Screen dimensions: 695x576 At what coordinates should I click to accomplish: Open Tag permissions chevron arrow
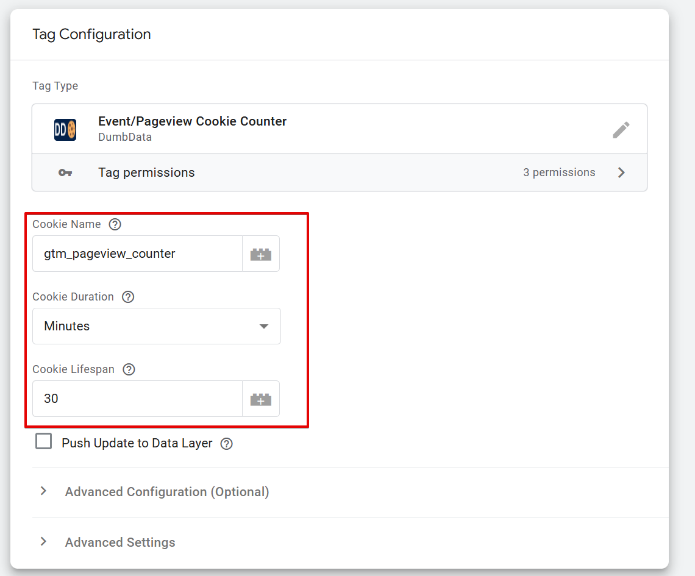point(621,172)
